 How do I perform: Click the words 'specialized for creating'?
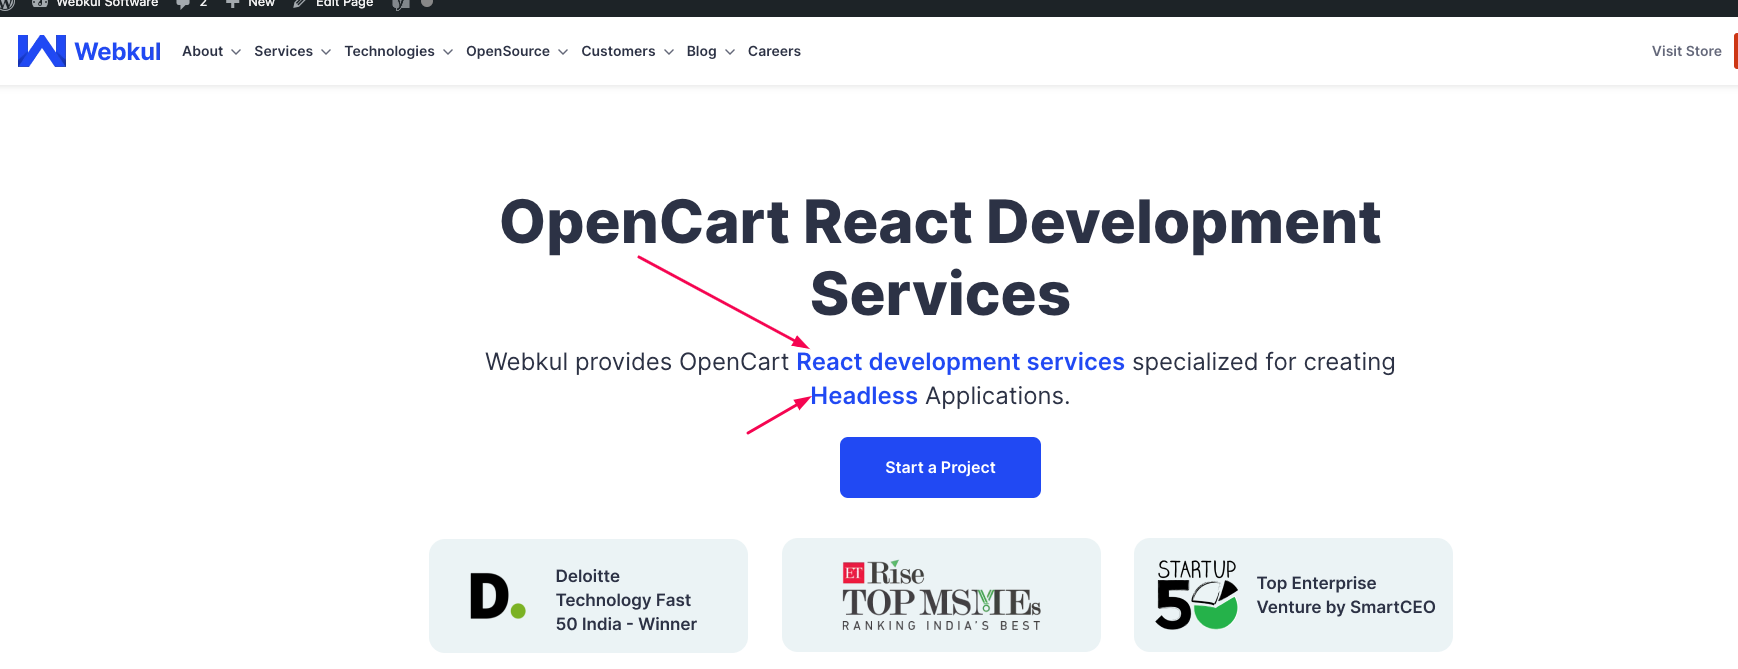[1263, 362]
